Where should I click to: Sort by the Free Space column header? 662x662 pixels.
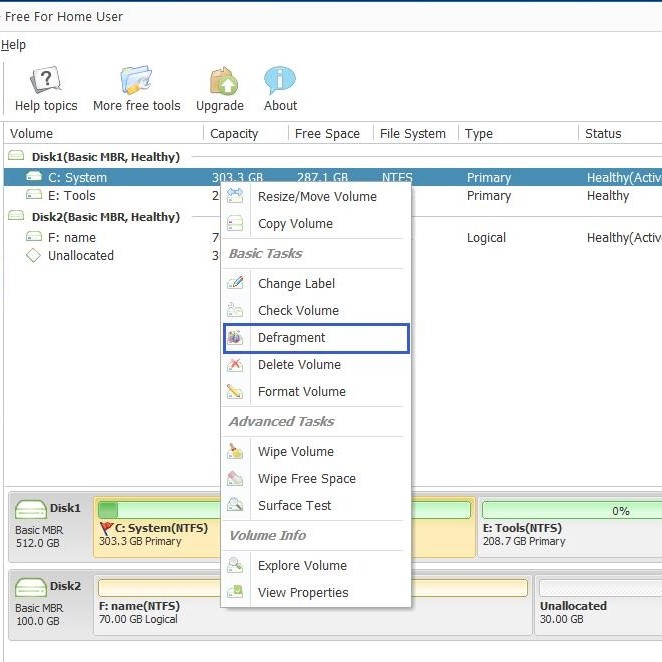point(331,133)
